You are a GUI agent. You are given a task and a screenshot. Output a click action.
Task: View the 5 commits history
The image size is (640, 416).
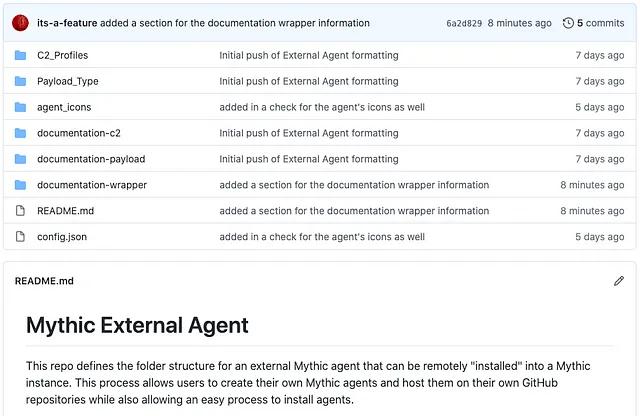click(600, 23)
